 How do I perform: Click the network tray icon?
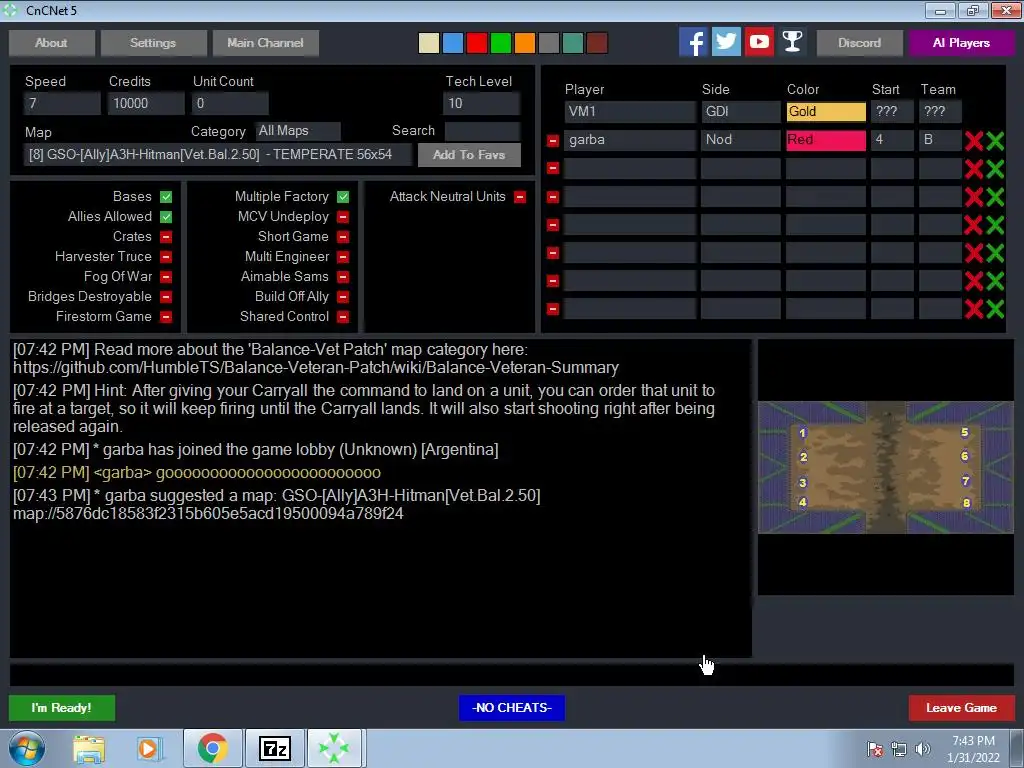pos(899,749)
